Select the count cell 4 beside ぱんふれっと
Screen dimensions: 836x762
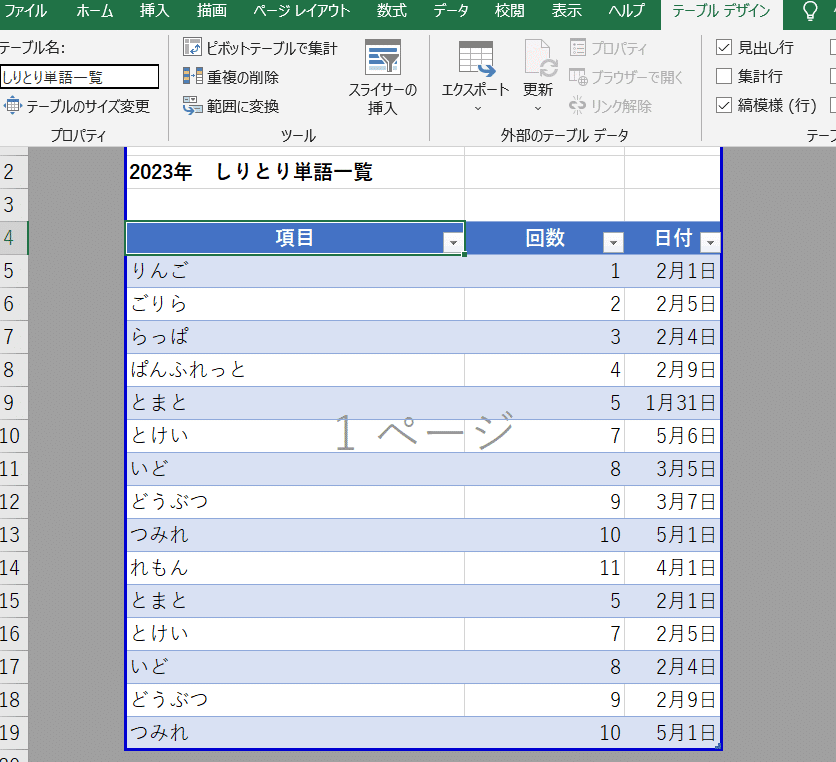(544, 370)
